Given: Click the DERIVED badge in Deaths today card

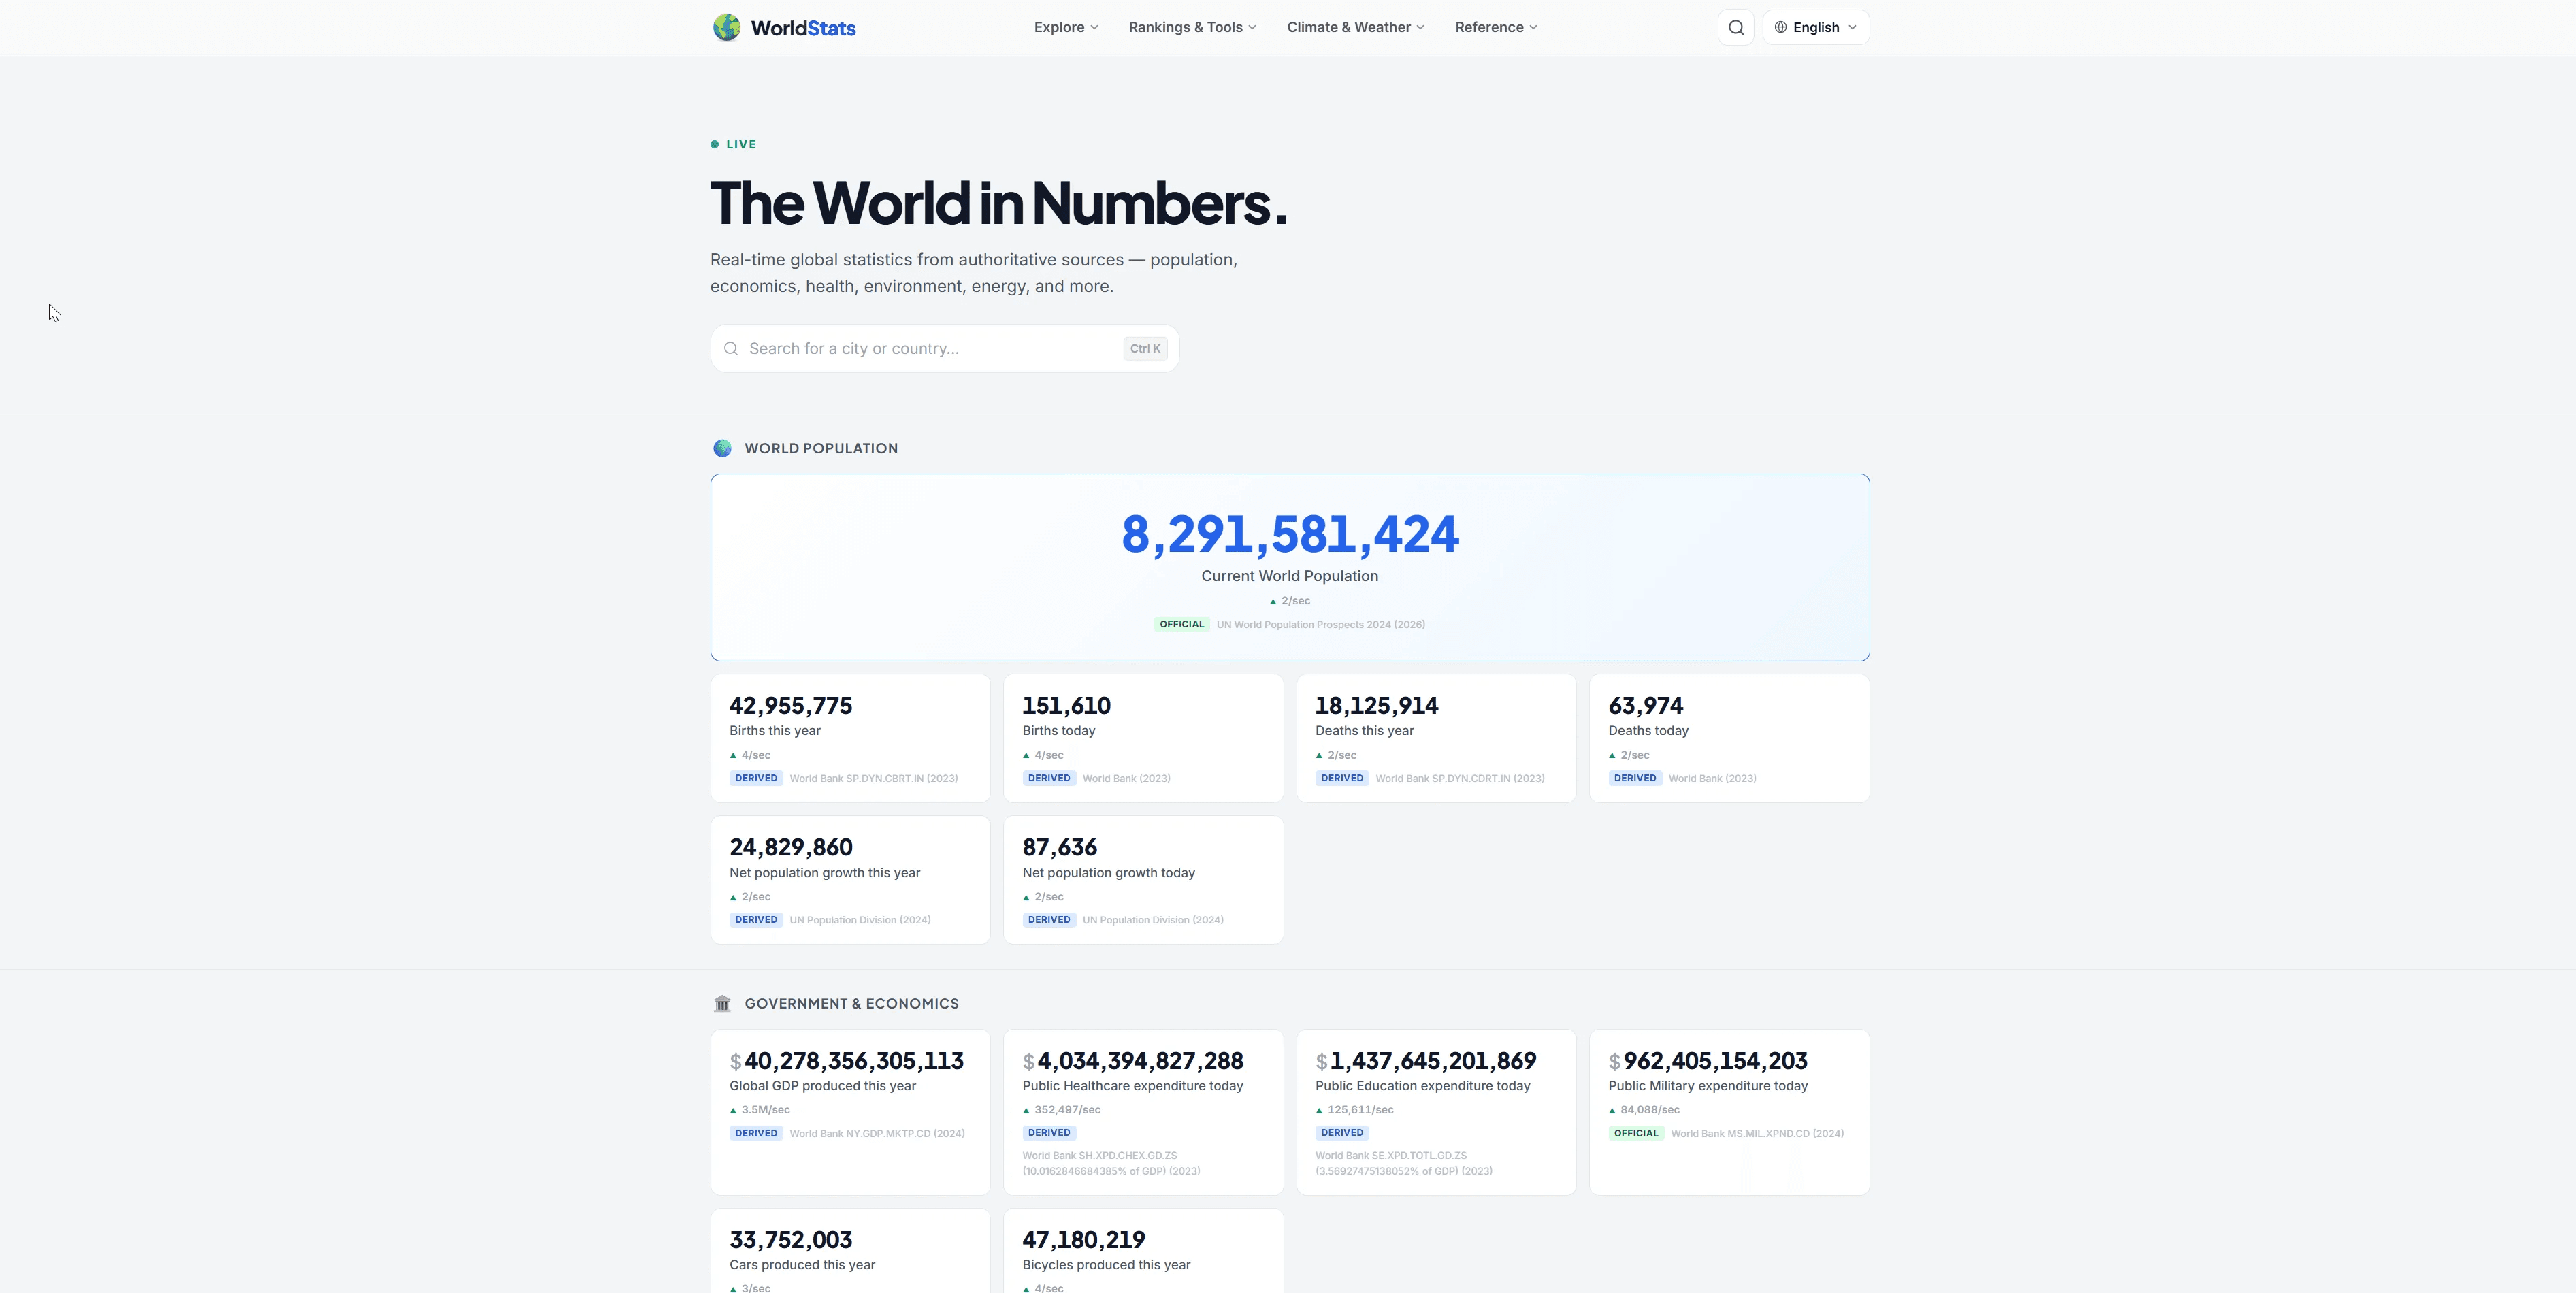Looking at the screenshot, I should [1635, 778].
